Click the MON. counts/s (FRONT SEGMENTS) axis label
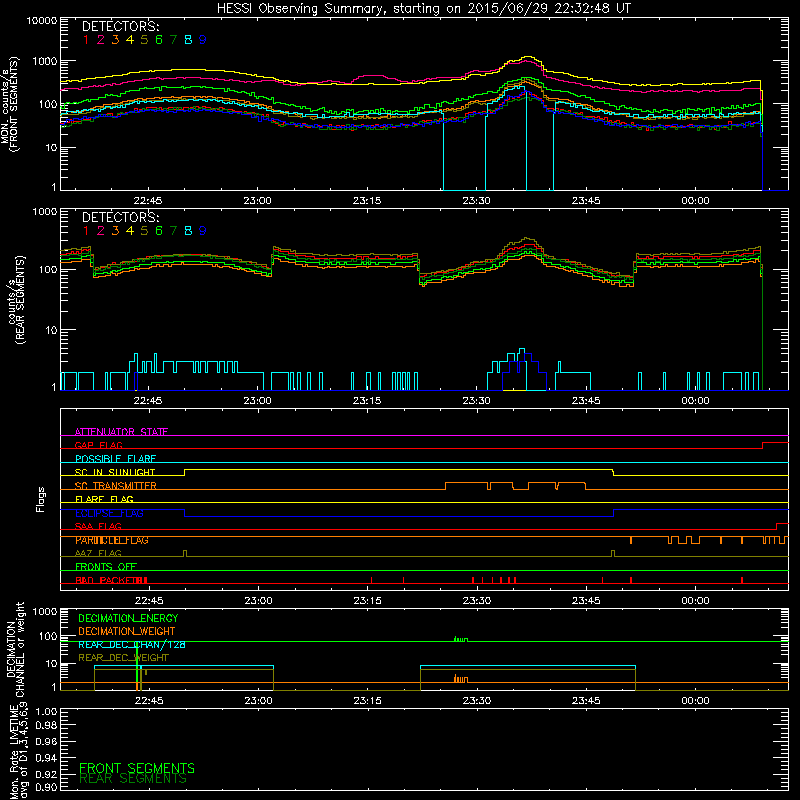Image resolution: width=800 pixels, height=800 pixels. click(x=10, y=104)
